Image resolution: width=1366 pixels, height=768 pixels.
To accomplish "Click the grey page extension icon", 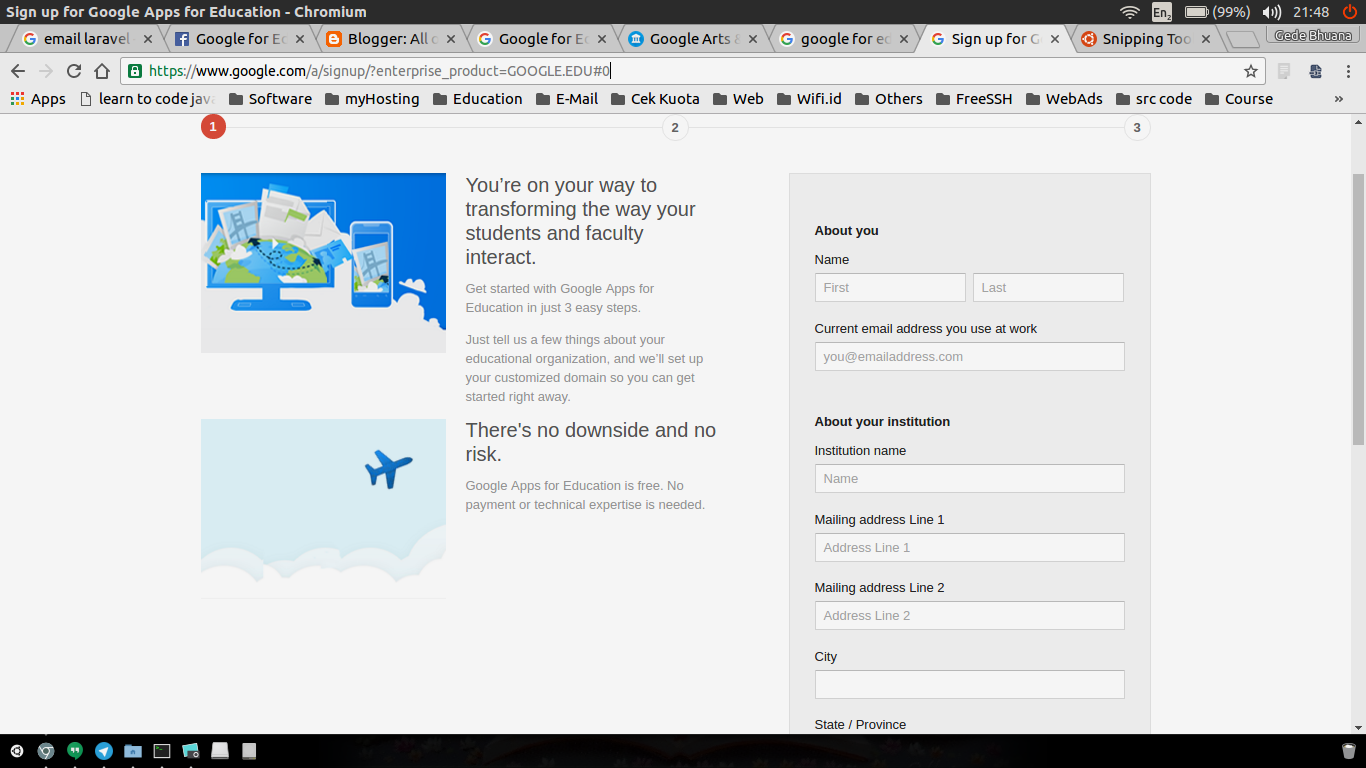I will 1284,71.
